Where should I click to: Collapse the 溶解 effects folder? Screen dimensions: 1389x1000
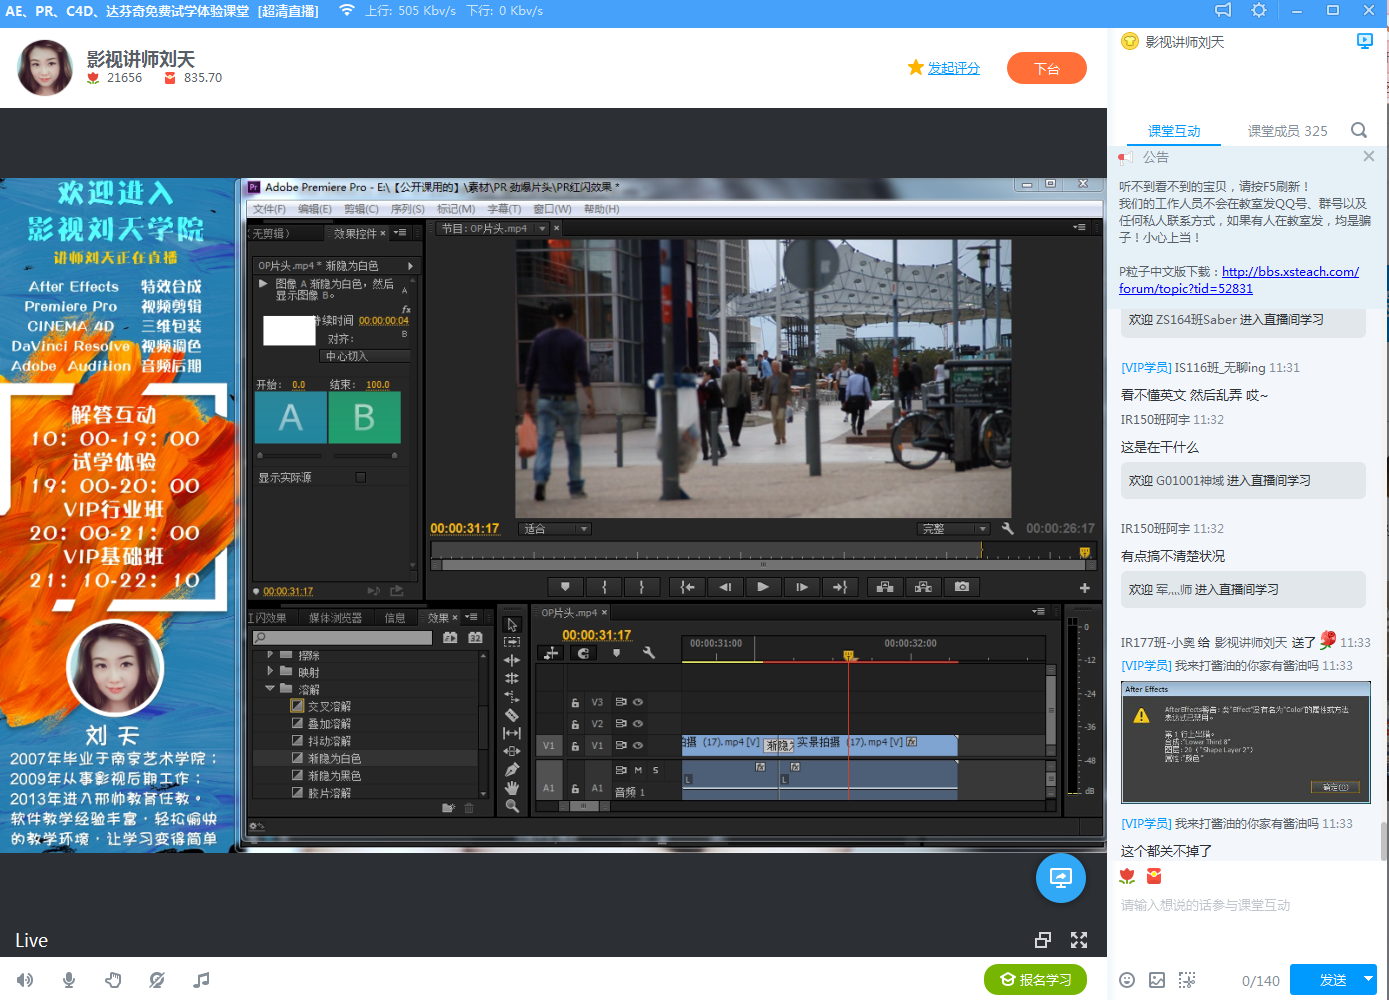[270, 689]
